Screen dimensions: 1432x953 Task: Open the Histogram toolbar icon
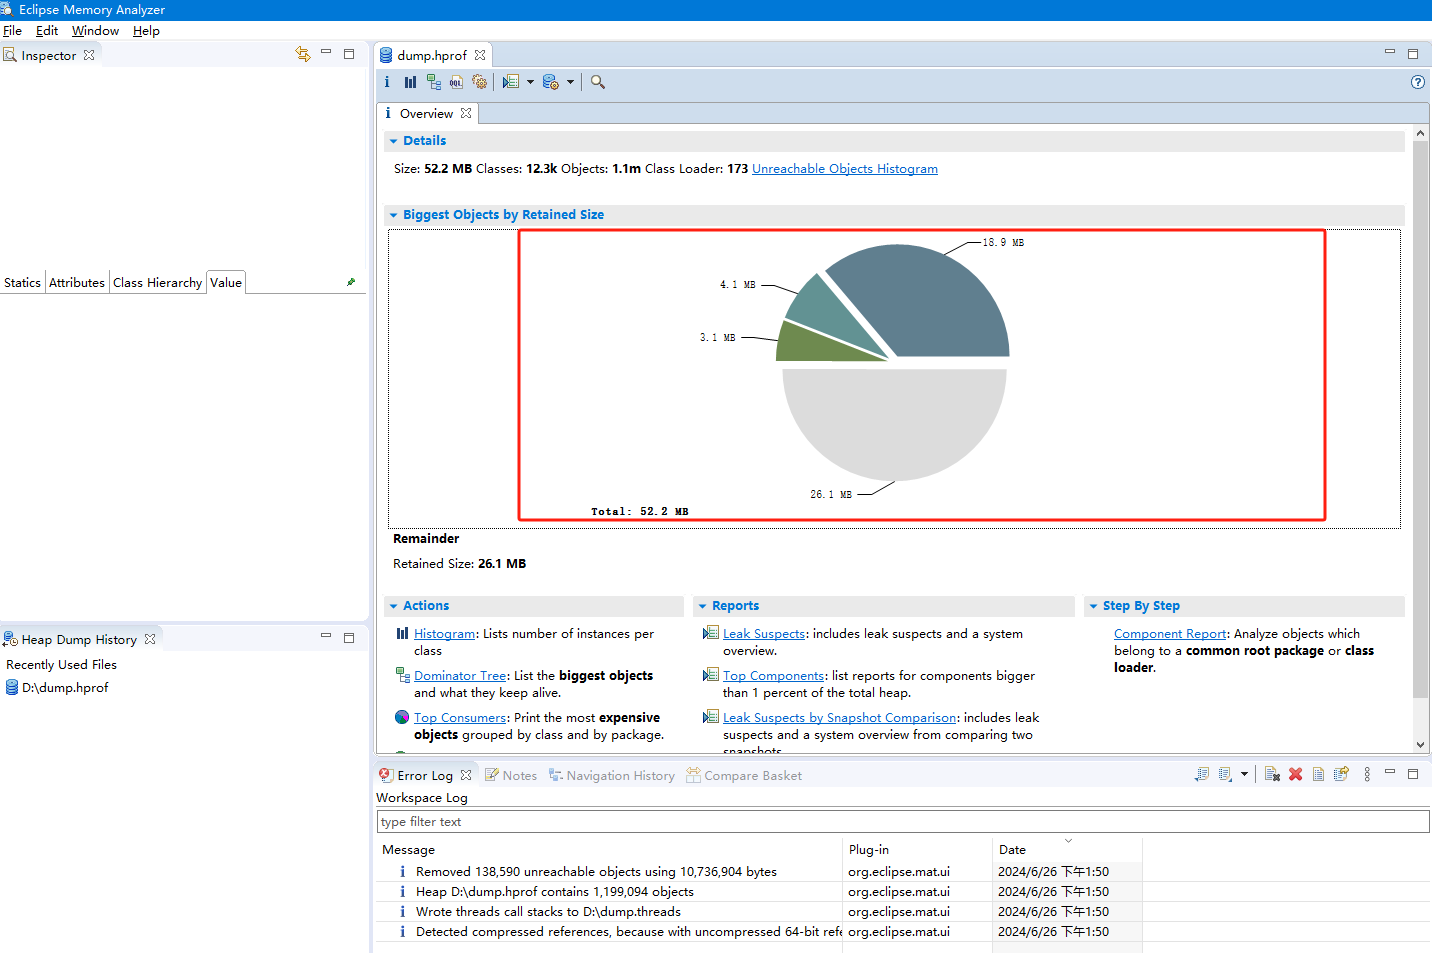pos(410,82)
